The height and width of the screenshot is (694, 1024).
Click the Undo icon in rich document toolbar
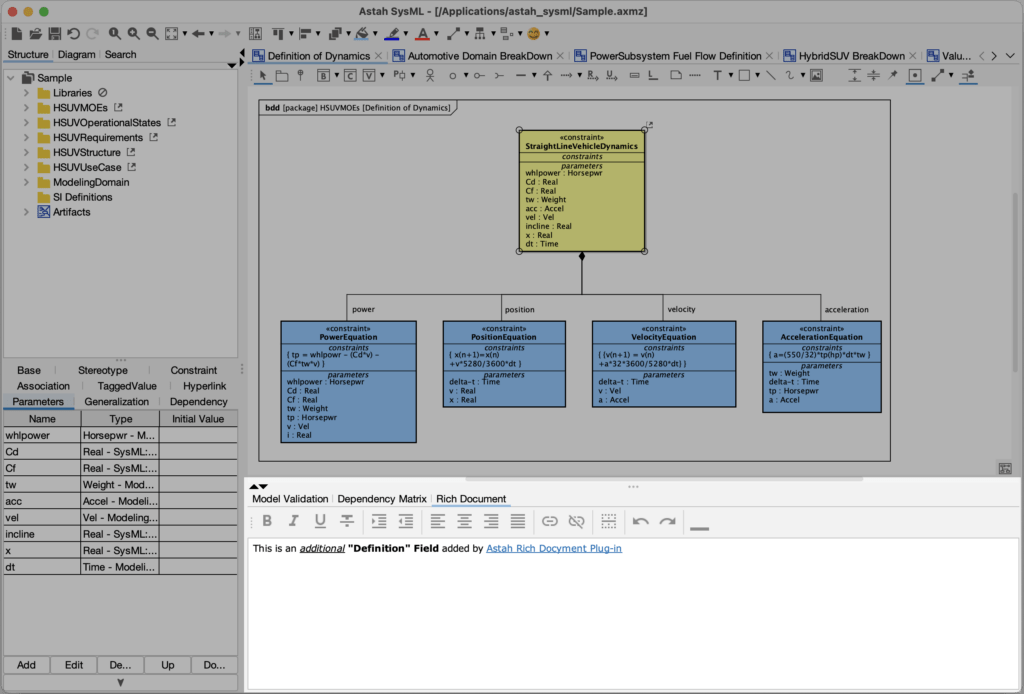pos(640,520)
